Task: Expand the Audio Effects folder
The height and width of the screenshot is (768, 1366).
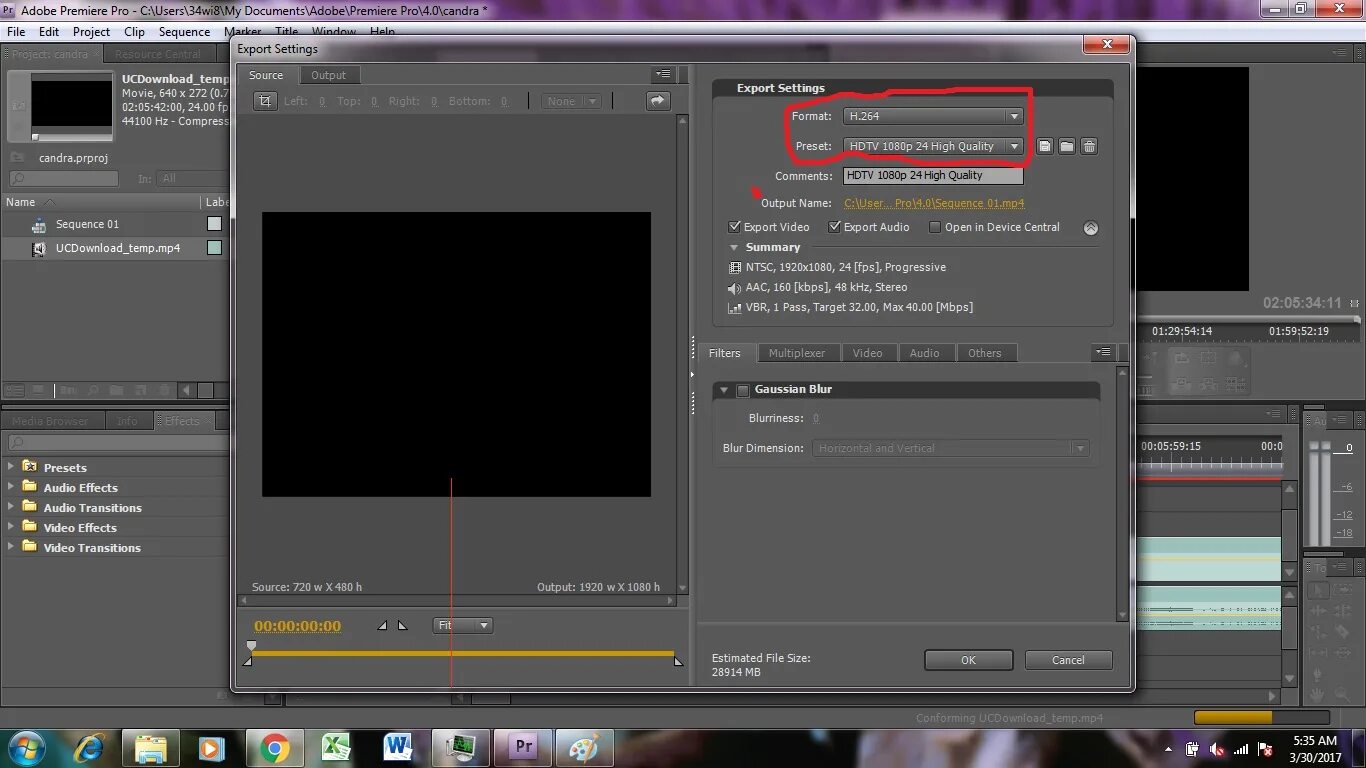Action: [10, 487]
